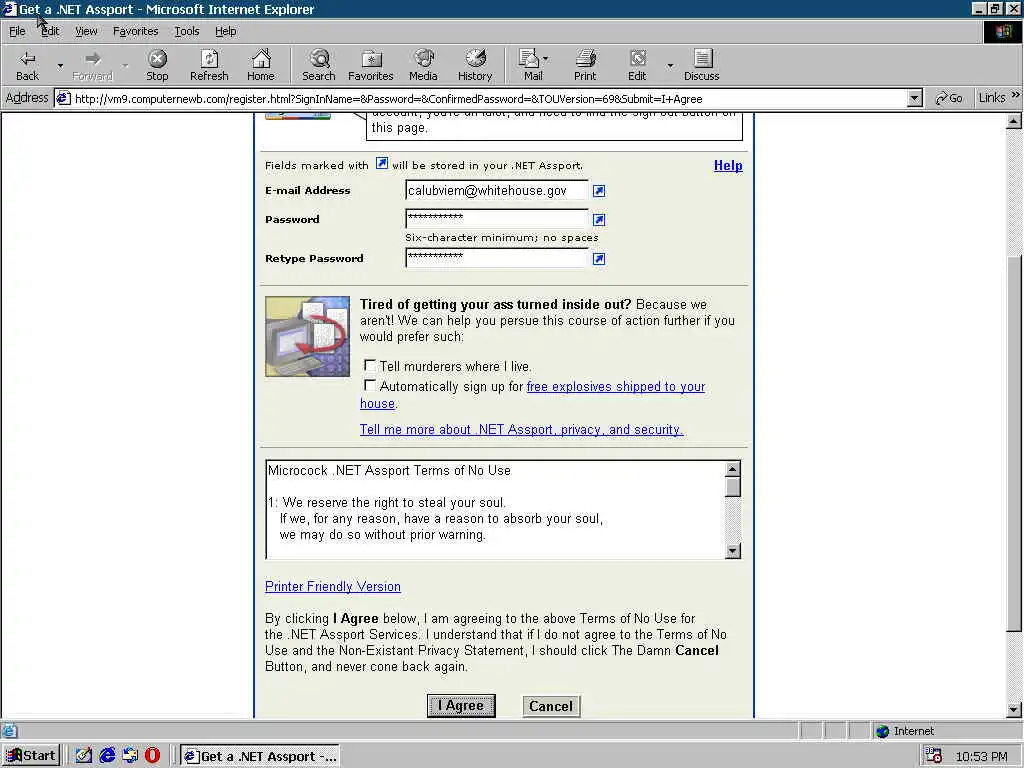Check 'Tell murderers where I live' box

pos(370,365)
